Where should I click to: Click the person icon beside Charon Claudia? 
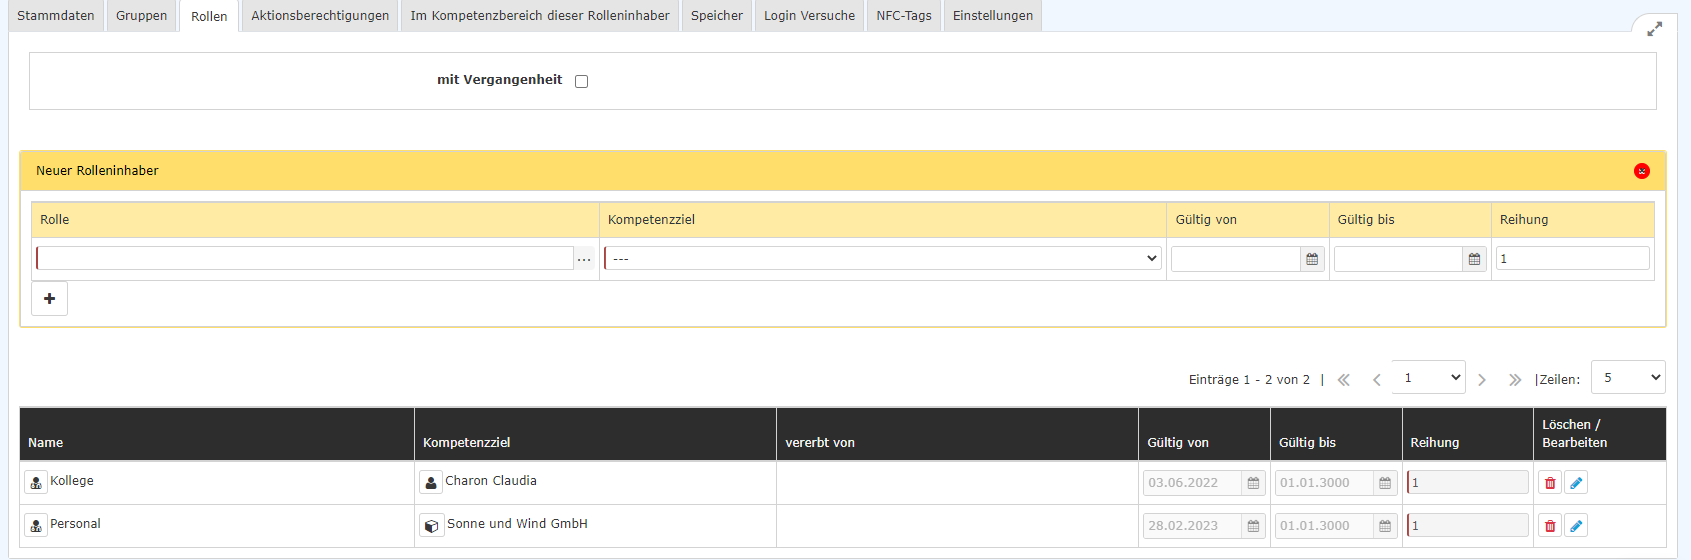[431, 482]
